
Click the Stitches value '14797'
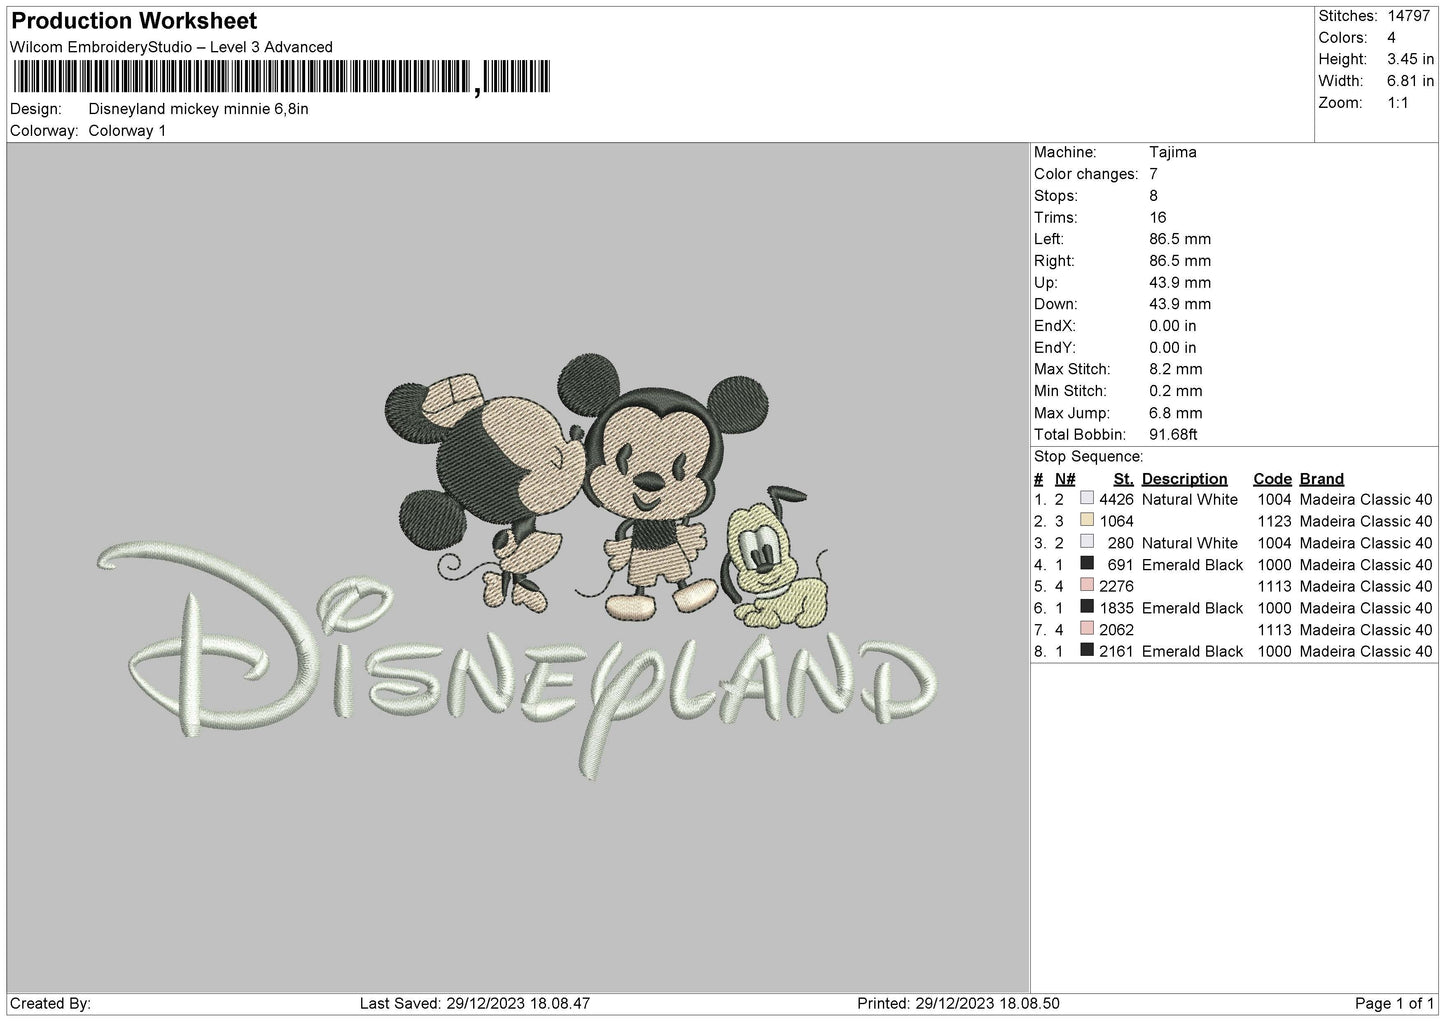click(x=1408, y=16)
